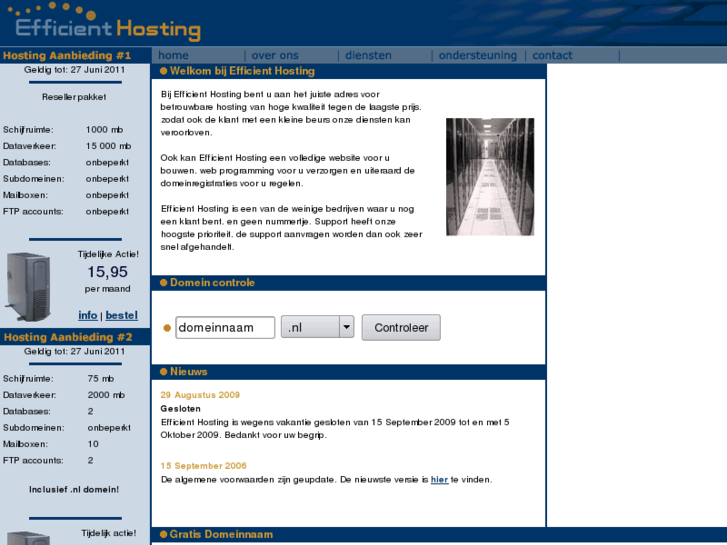This screenshot has height=545, width=727.
Task: Click the 'Gratis Domeinnaam' section heading
Action: pyautogui.click(x=221, y=534)
